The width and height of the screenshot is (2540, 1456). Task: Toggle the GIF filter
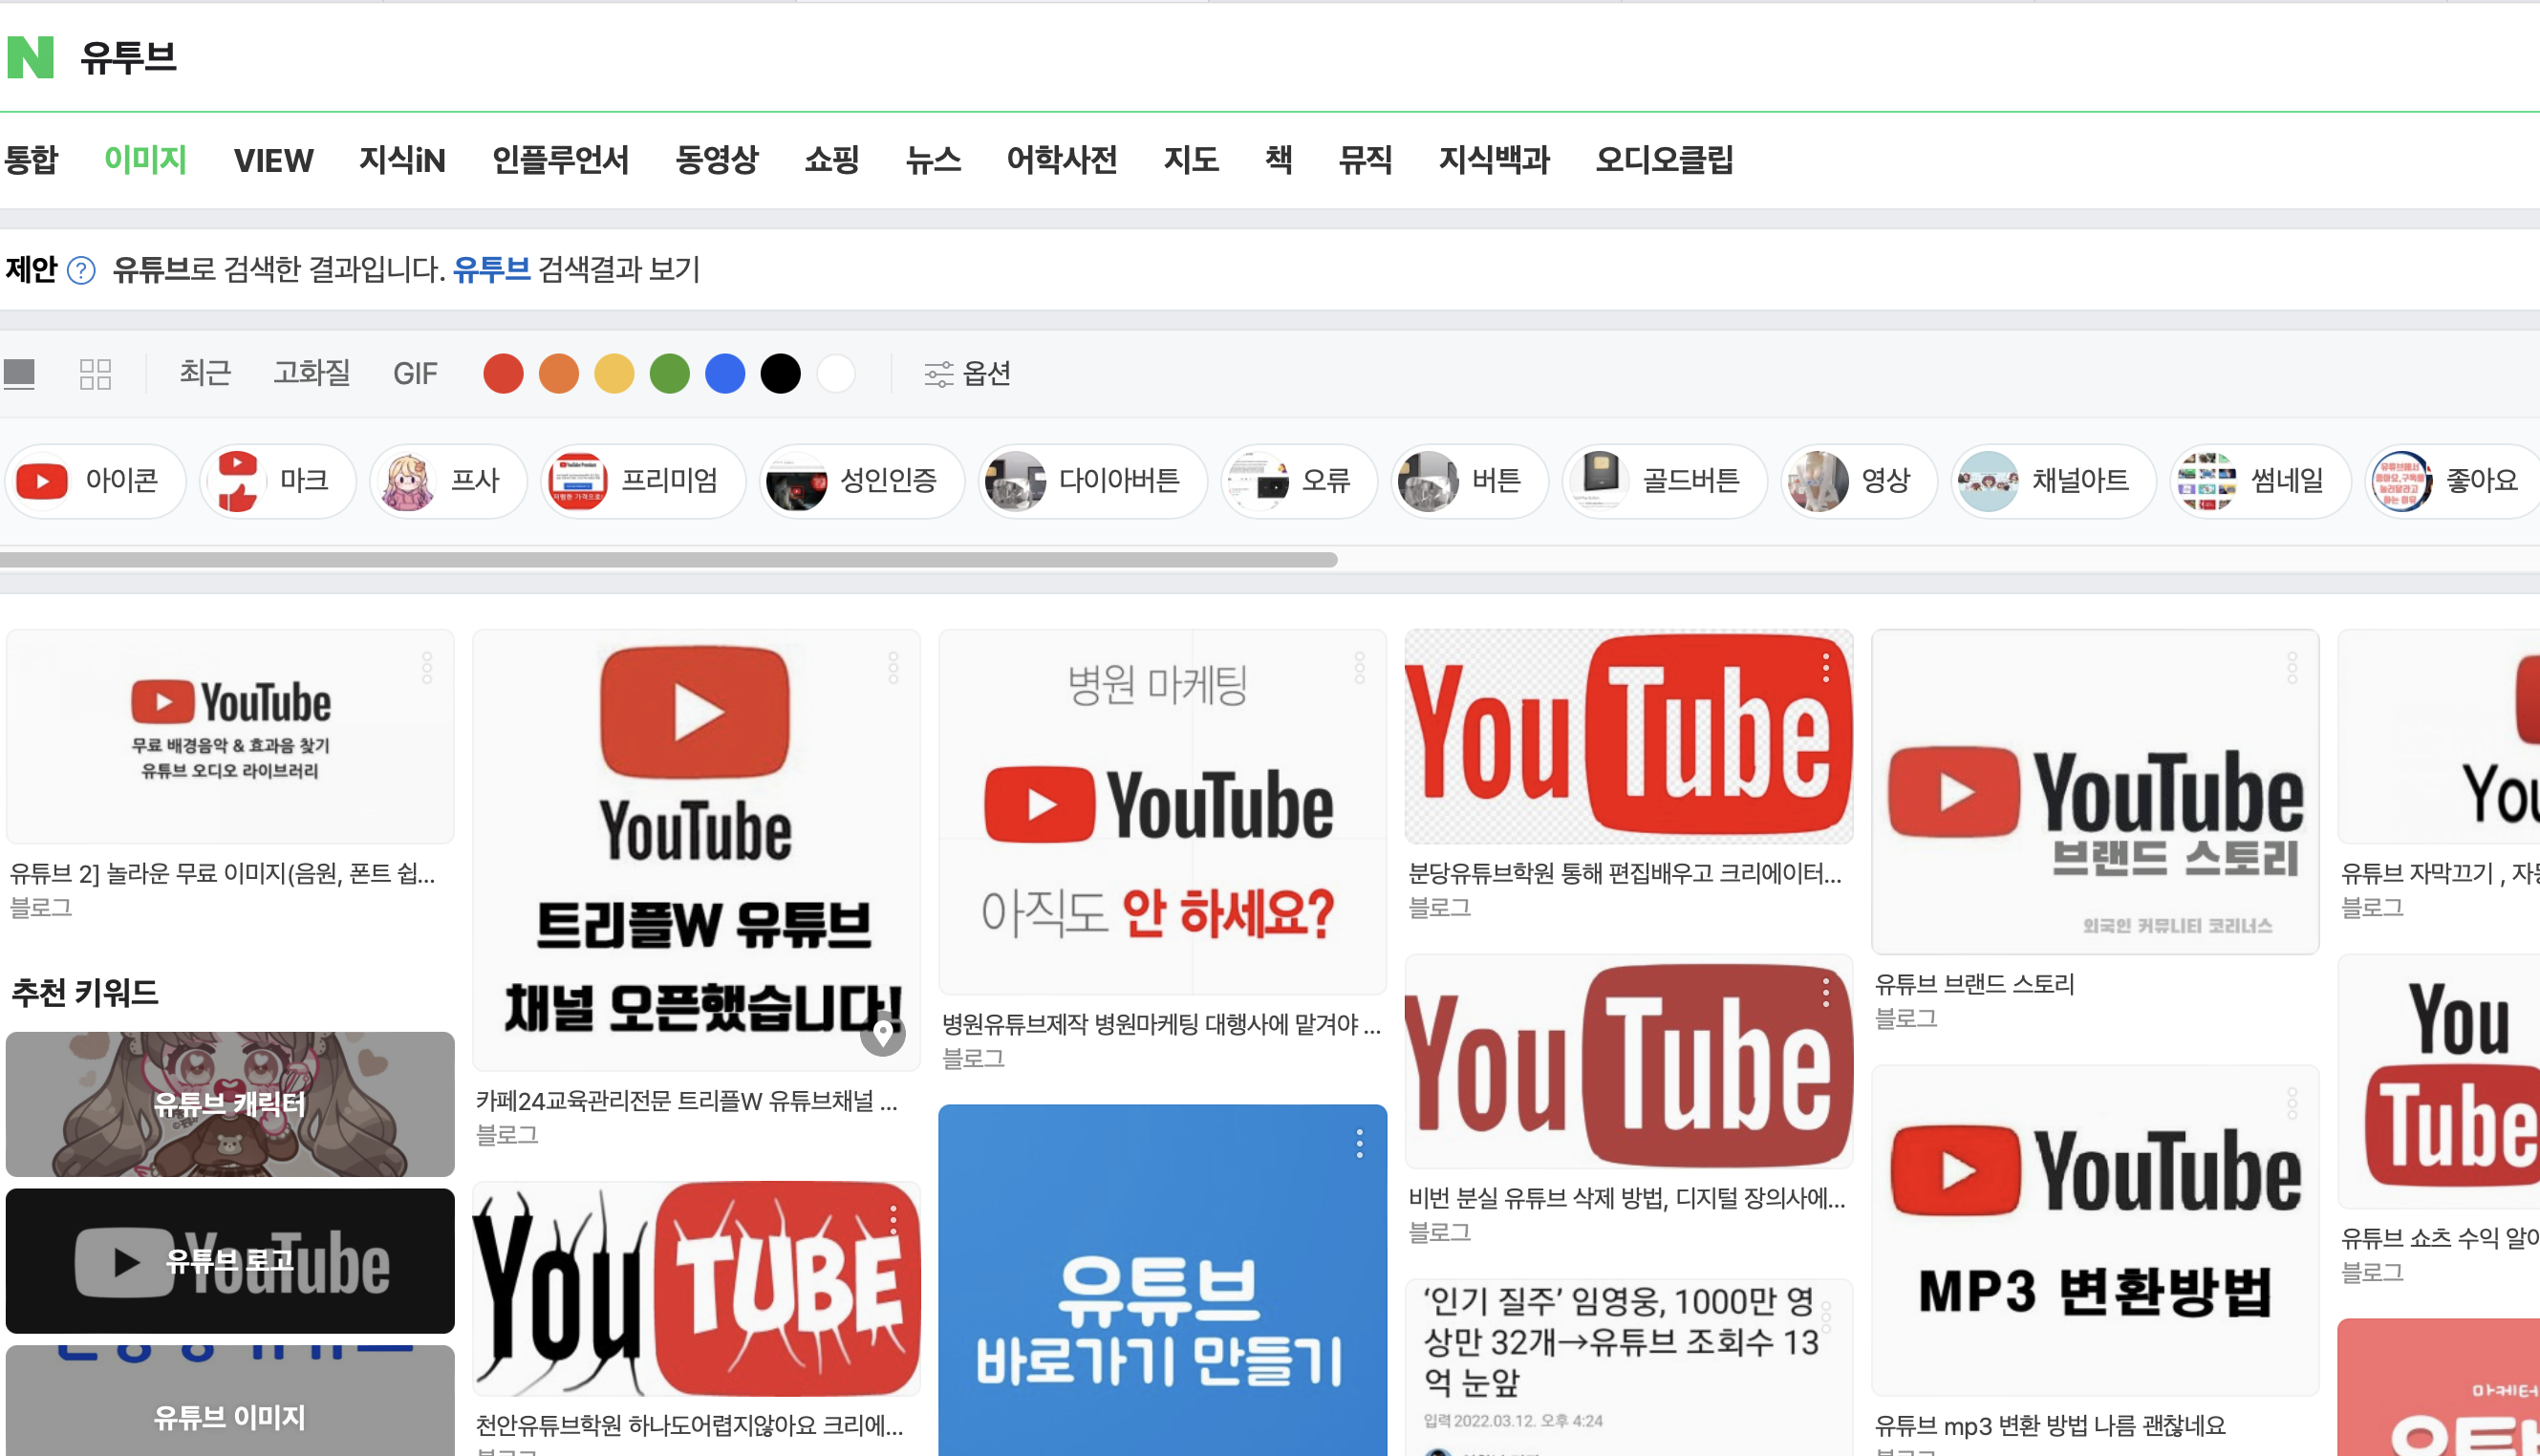pos(415,374)
